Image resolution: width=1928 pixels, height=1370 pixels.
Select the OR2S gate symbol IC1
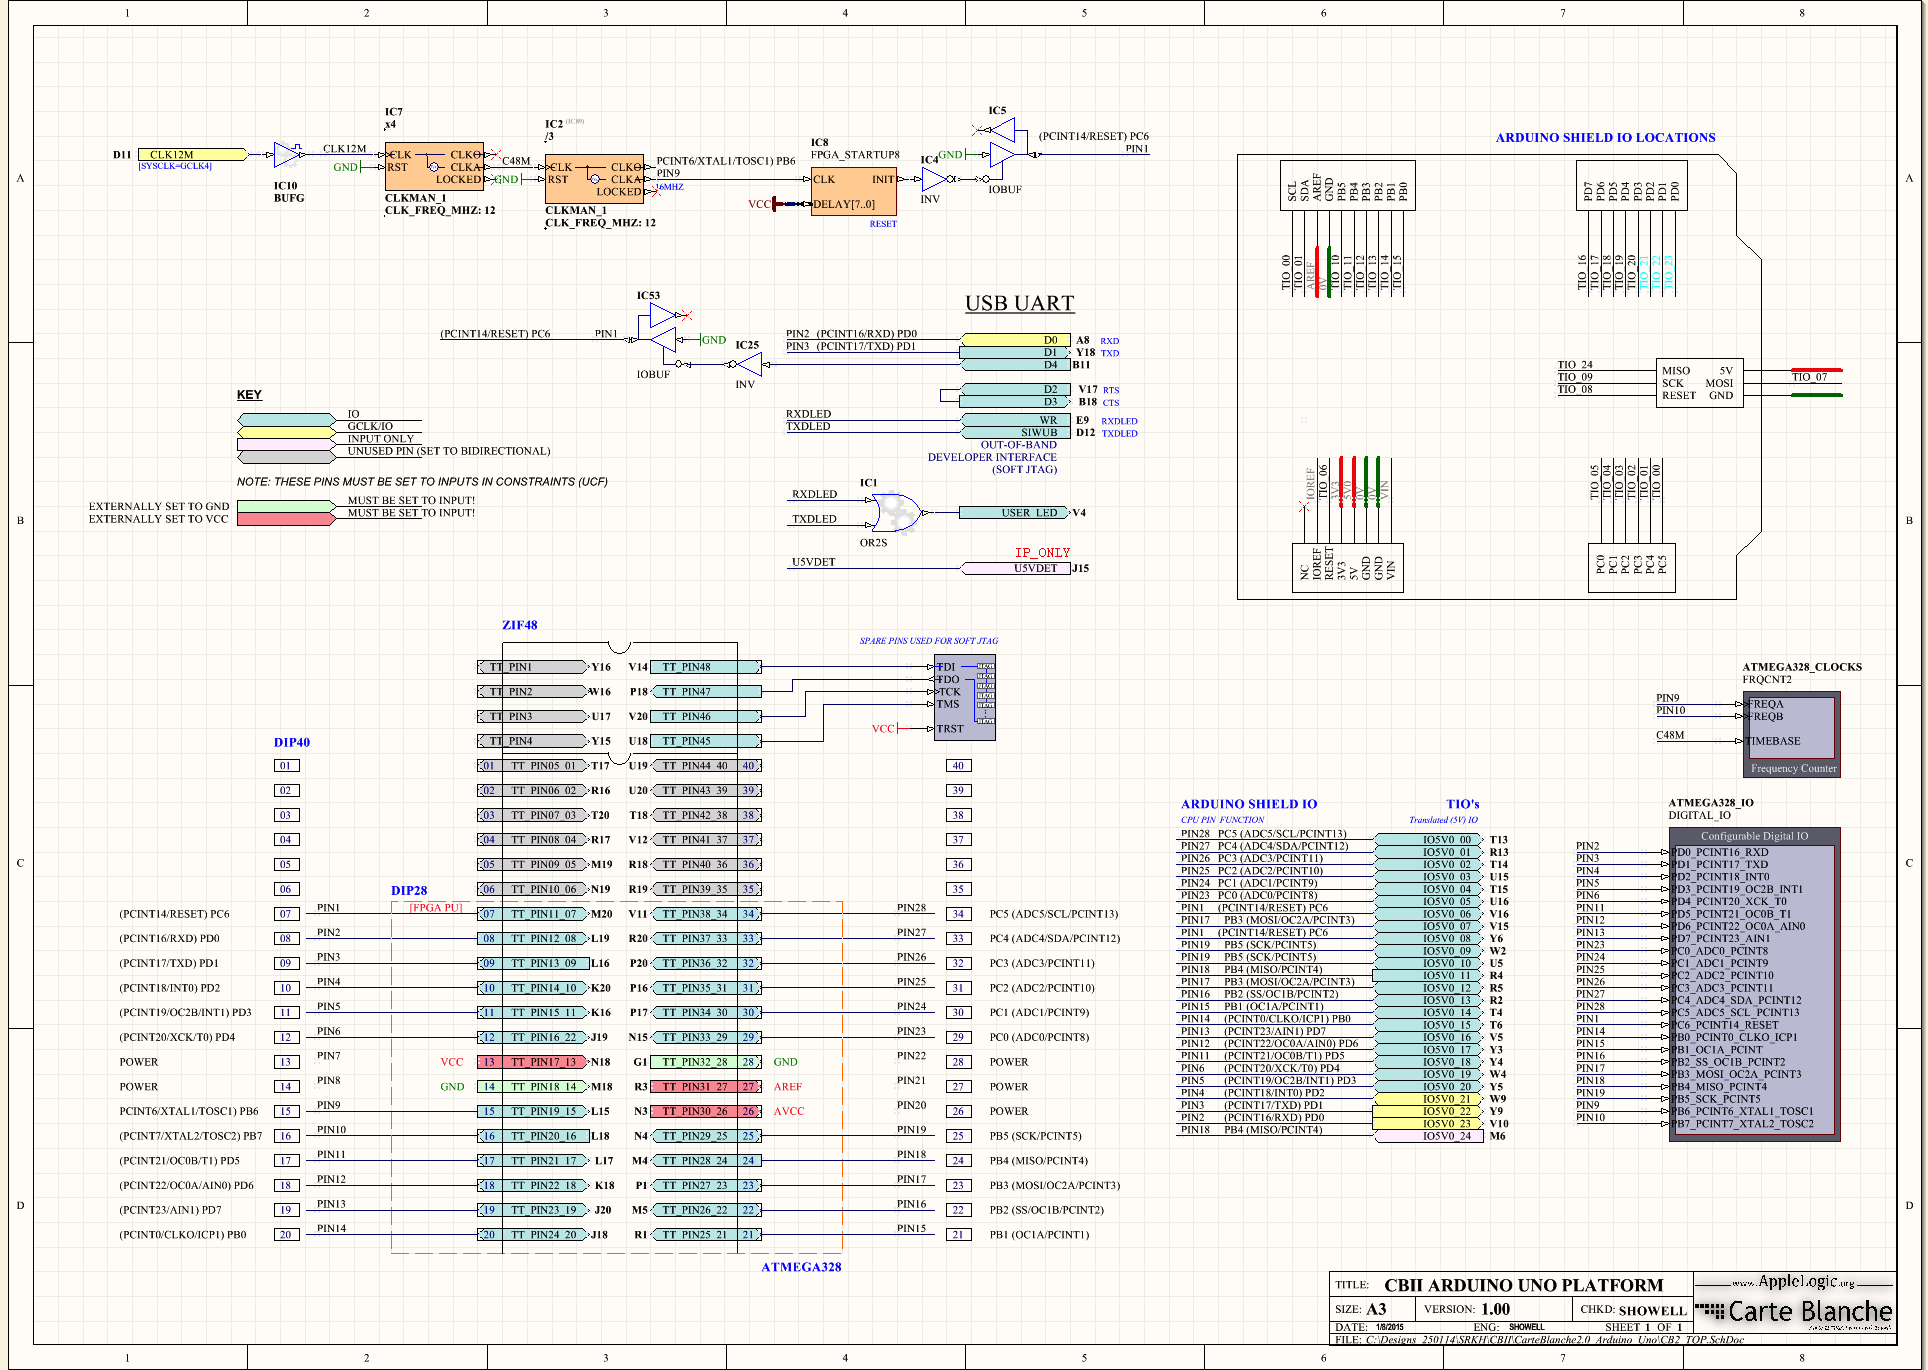click(897, 513)
